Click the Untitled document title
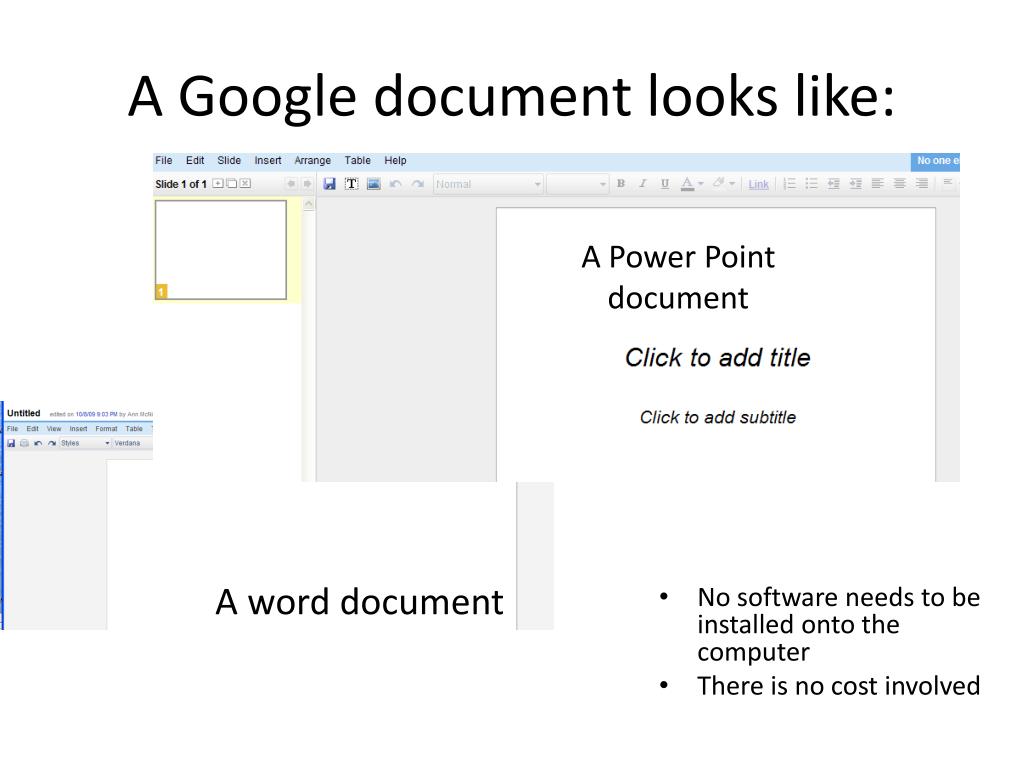The height and width of the screenshot is (768, 1024). (24, 413)
